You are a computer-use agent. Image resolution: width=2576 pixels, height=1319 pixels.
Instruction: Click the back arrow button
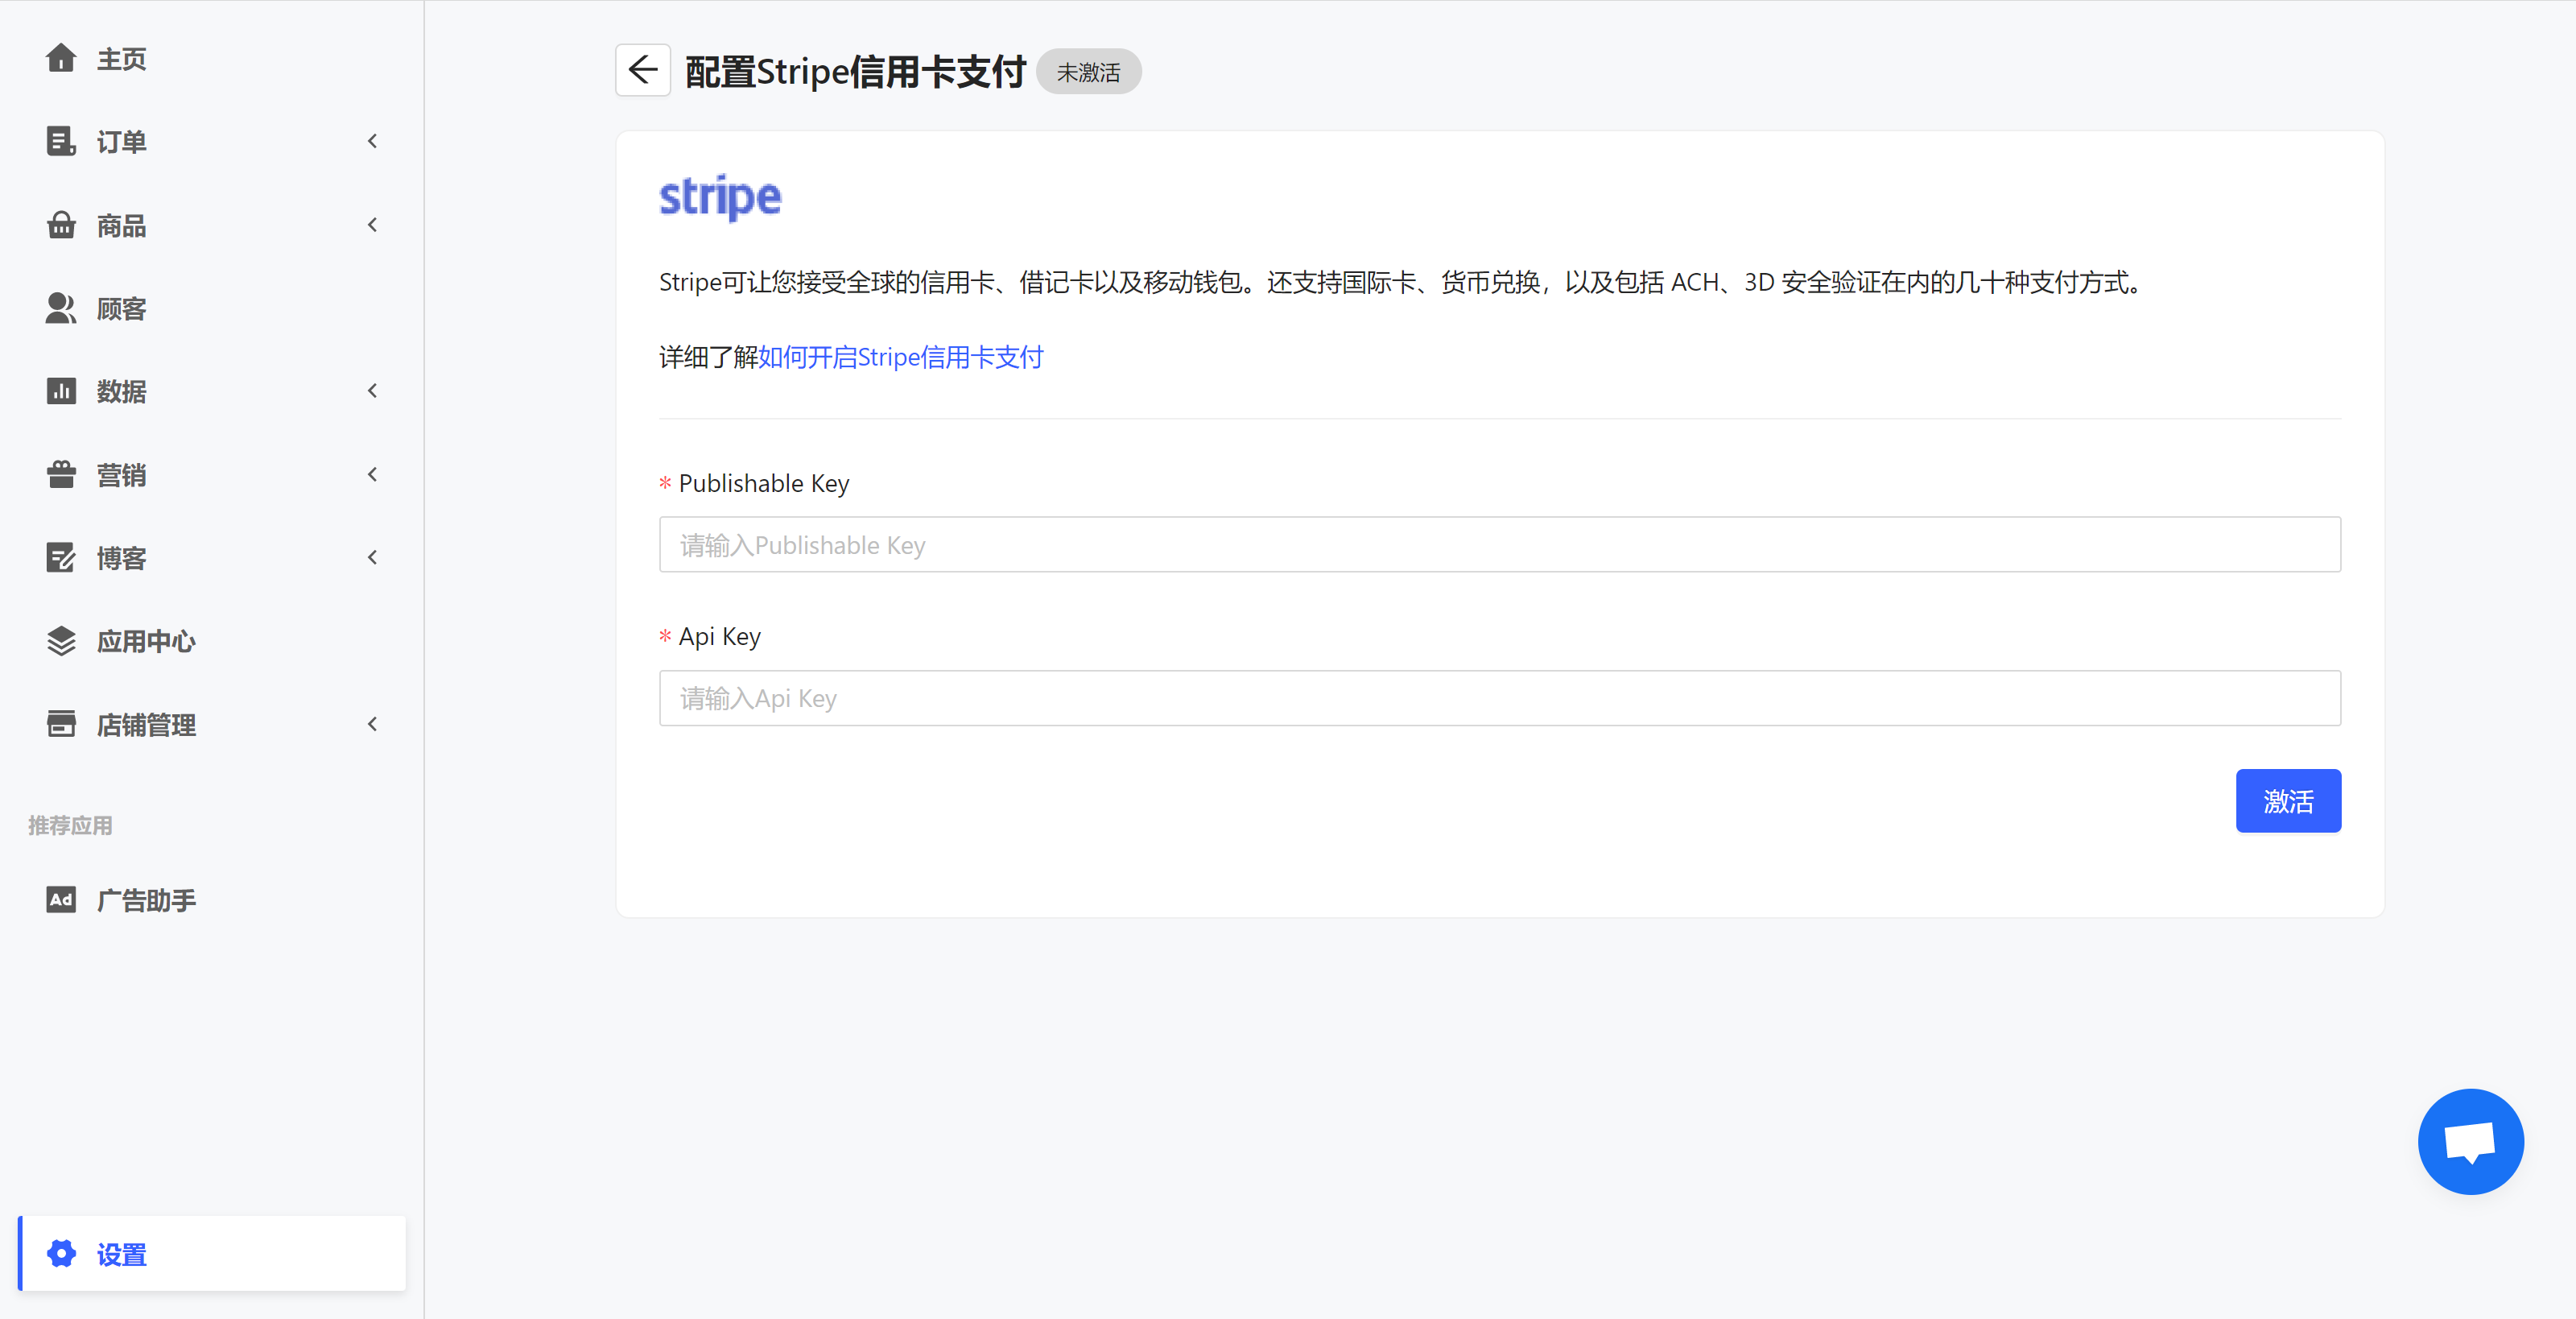click(642, 70)
